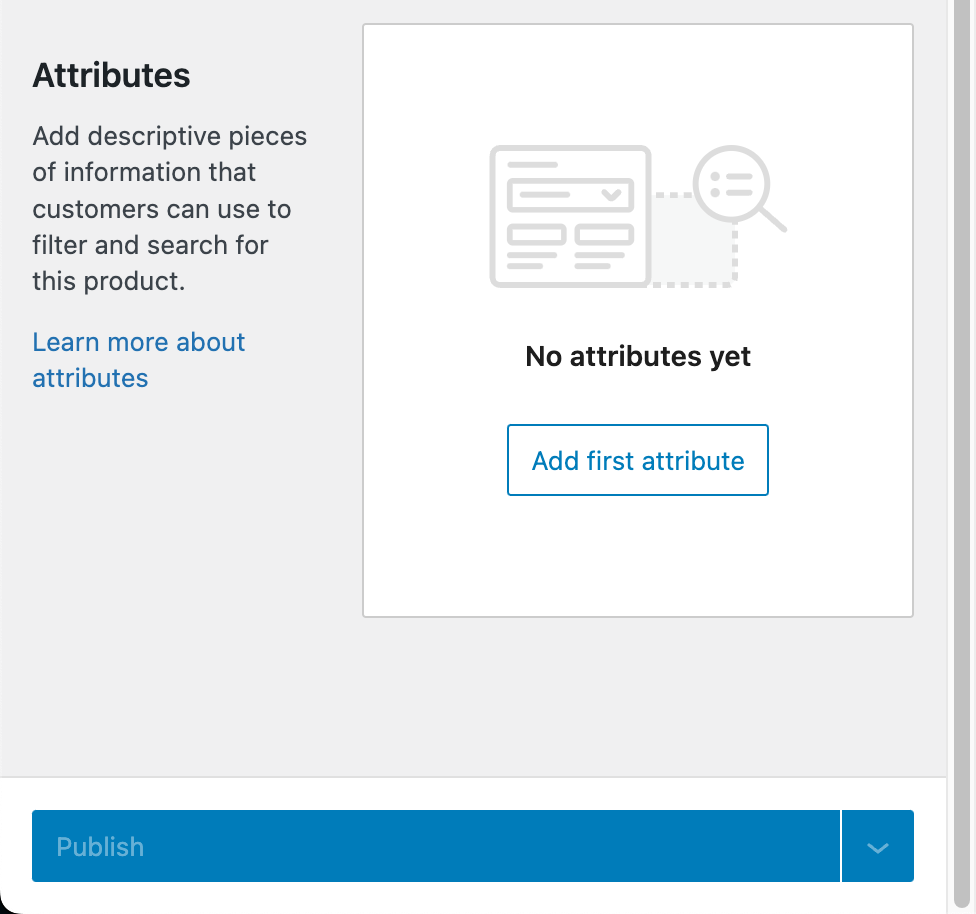The image size is (976, 914).
Task: Publish the product with the Publish button
Action: point(436,846)
